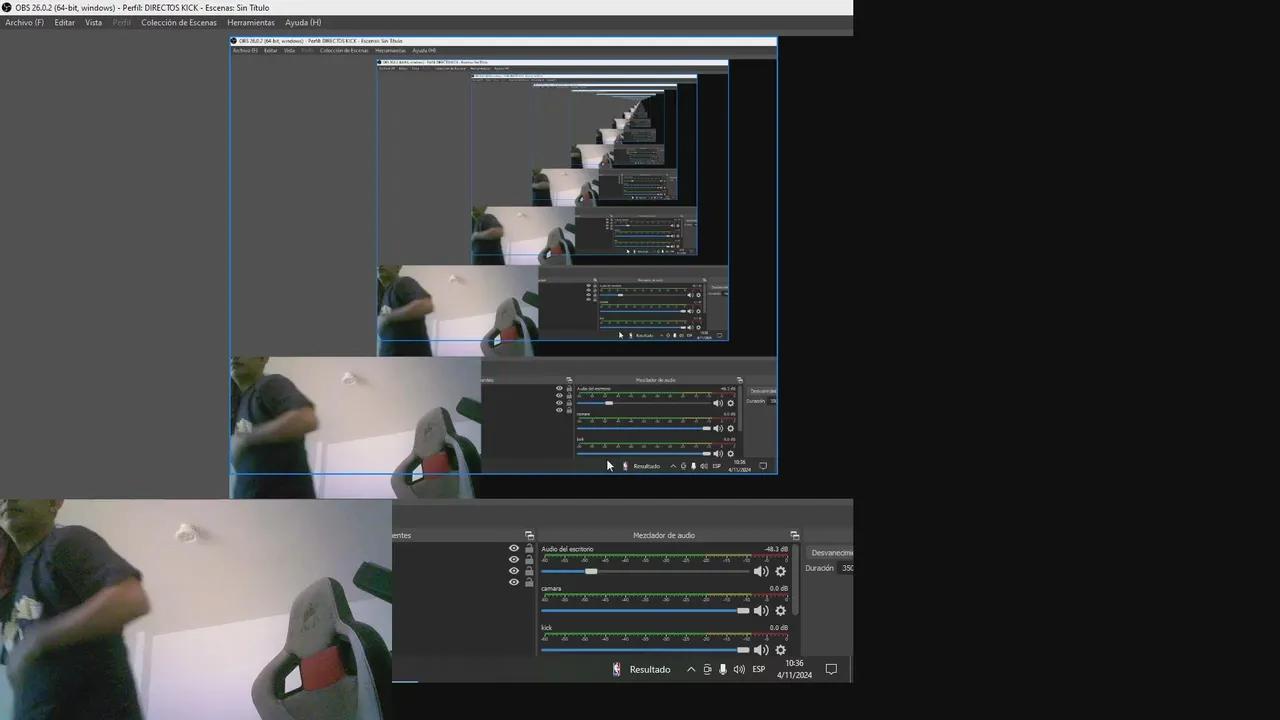Viewport: 1280px width, 720px height.
Task: Click the ESP language indicator
Action: tap(759, 669)
